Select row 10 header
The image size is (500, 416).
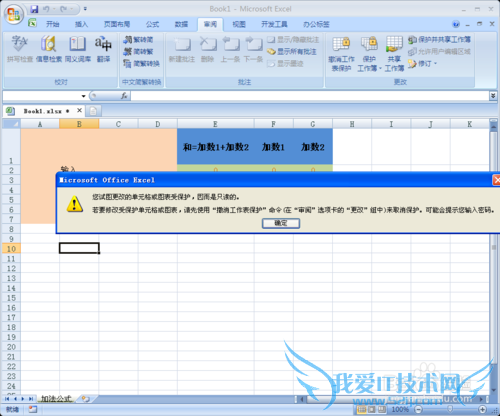click(x=11, y=249)
